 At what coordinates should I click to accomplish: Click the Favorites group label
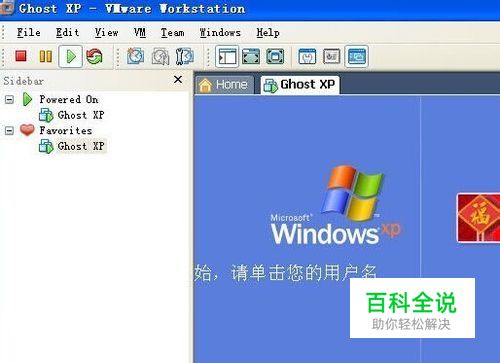tap(66, 130)
